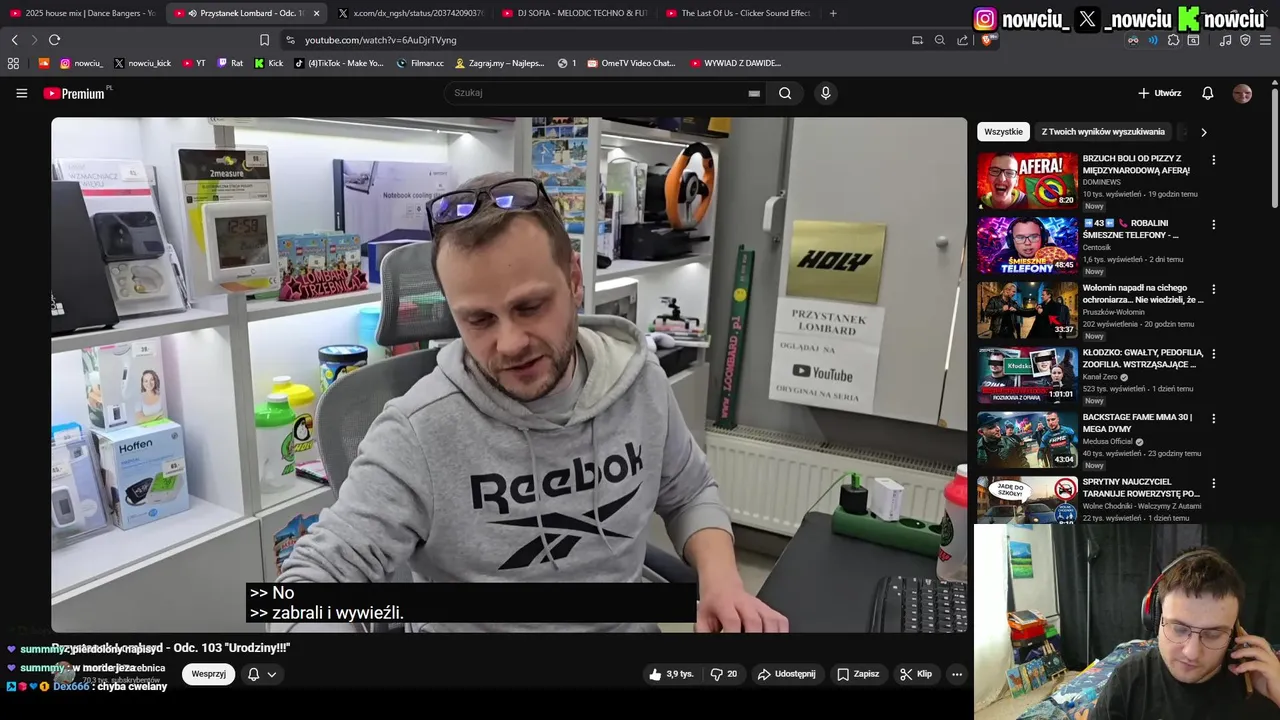Click the YouTube Premium logo
The width and height of the screenshot is (1280, 720).
76,93
